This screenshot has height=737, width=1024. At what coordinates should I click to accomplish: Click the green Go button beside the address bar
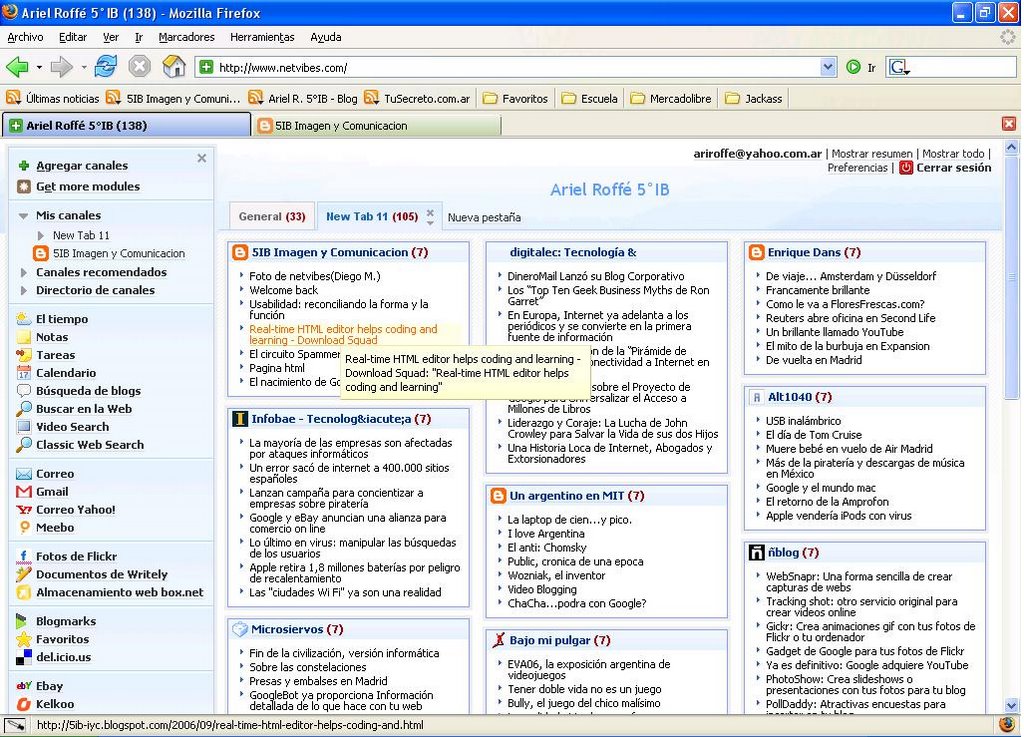(853, 67)
